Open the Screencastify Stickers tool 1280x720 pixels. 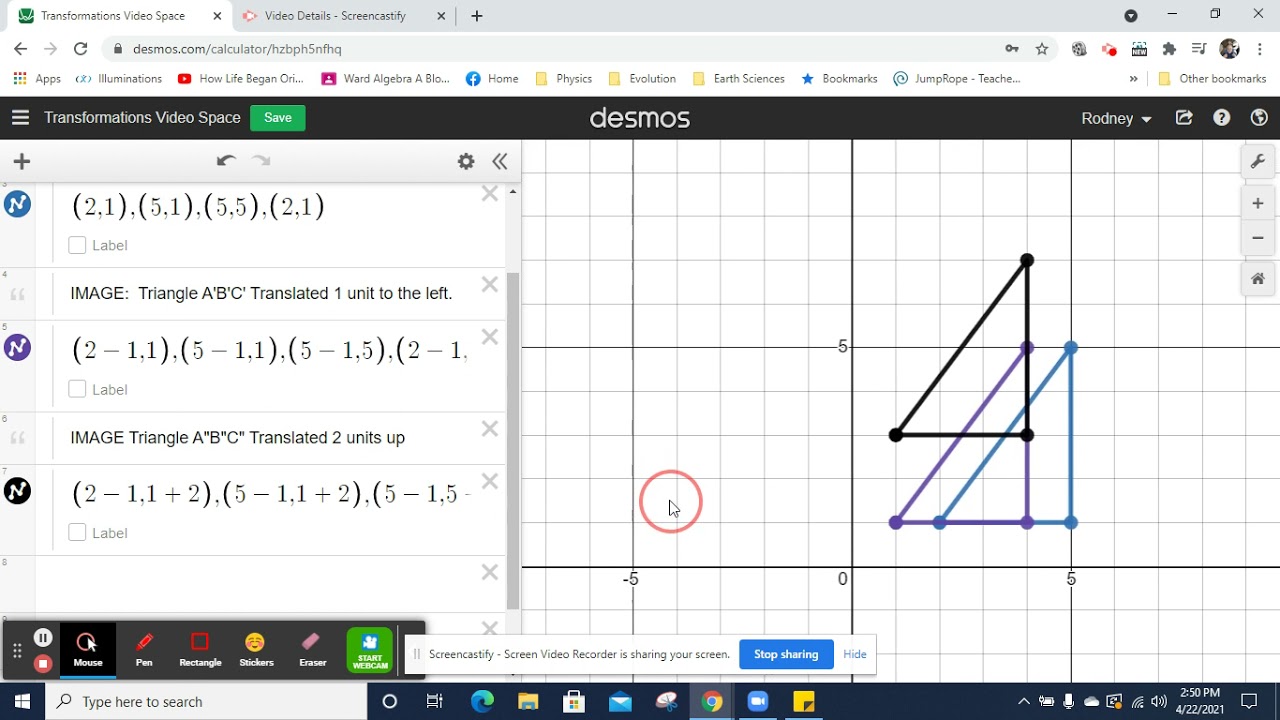tap(256, 648)
